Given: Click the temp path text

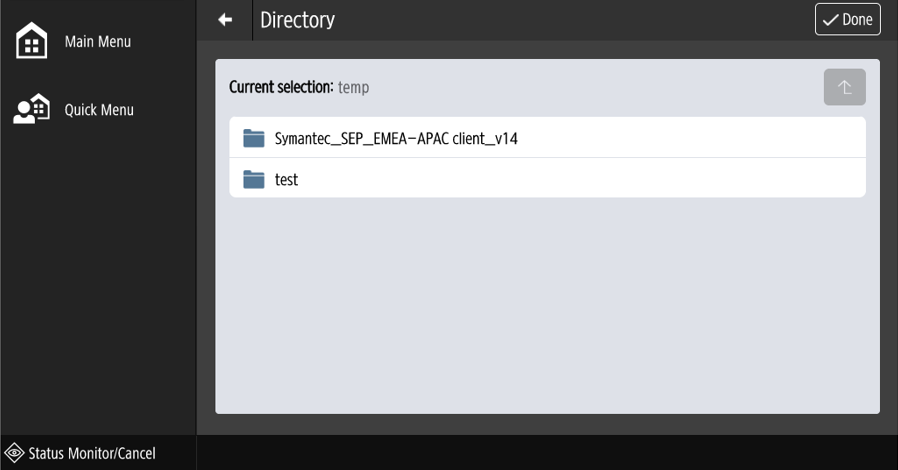Looking at the screenshot, I should 354,88.
